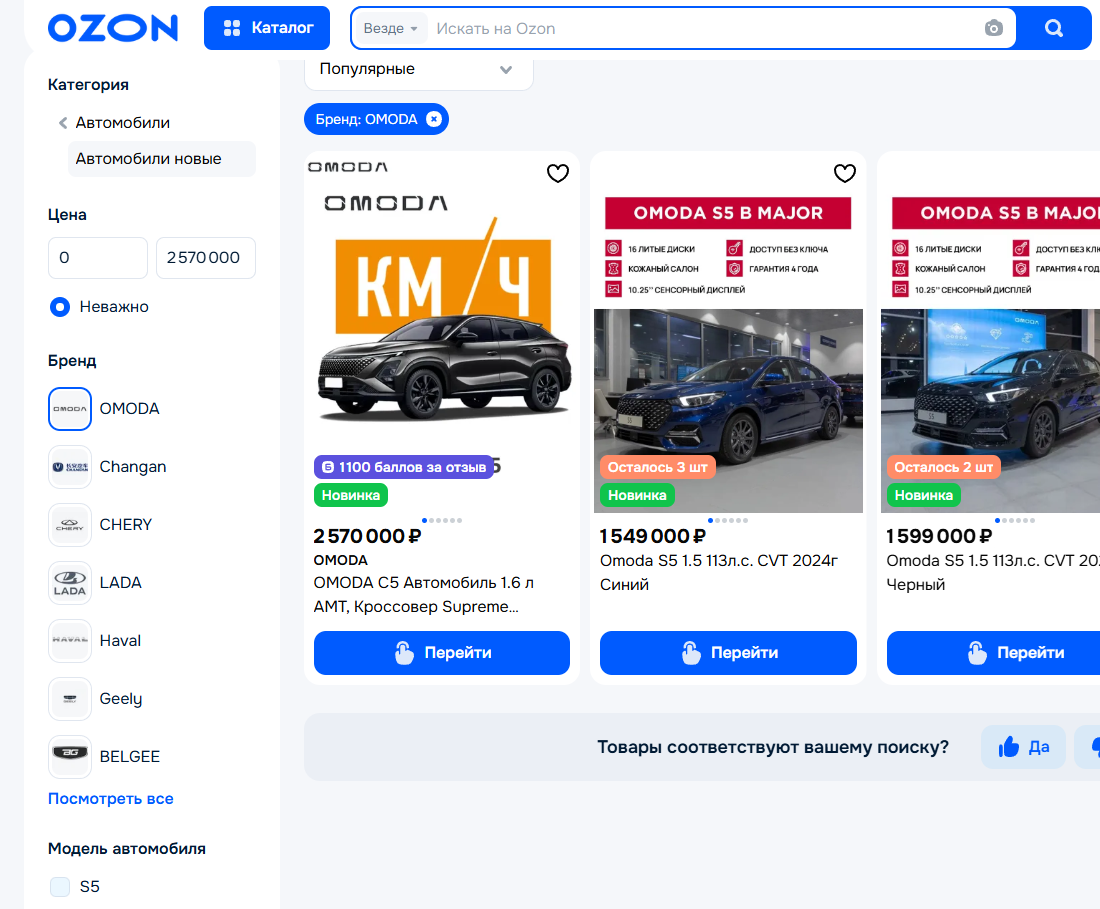The width and height of the screenshot is (1100, 909).
Task: Select the Changan brand logo
Action: pos(70,467)
